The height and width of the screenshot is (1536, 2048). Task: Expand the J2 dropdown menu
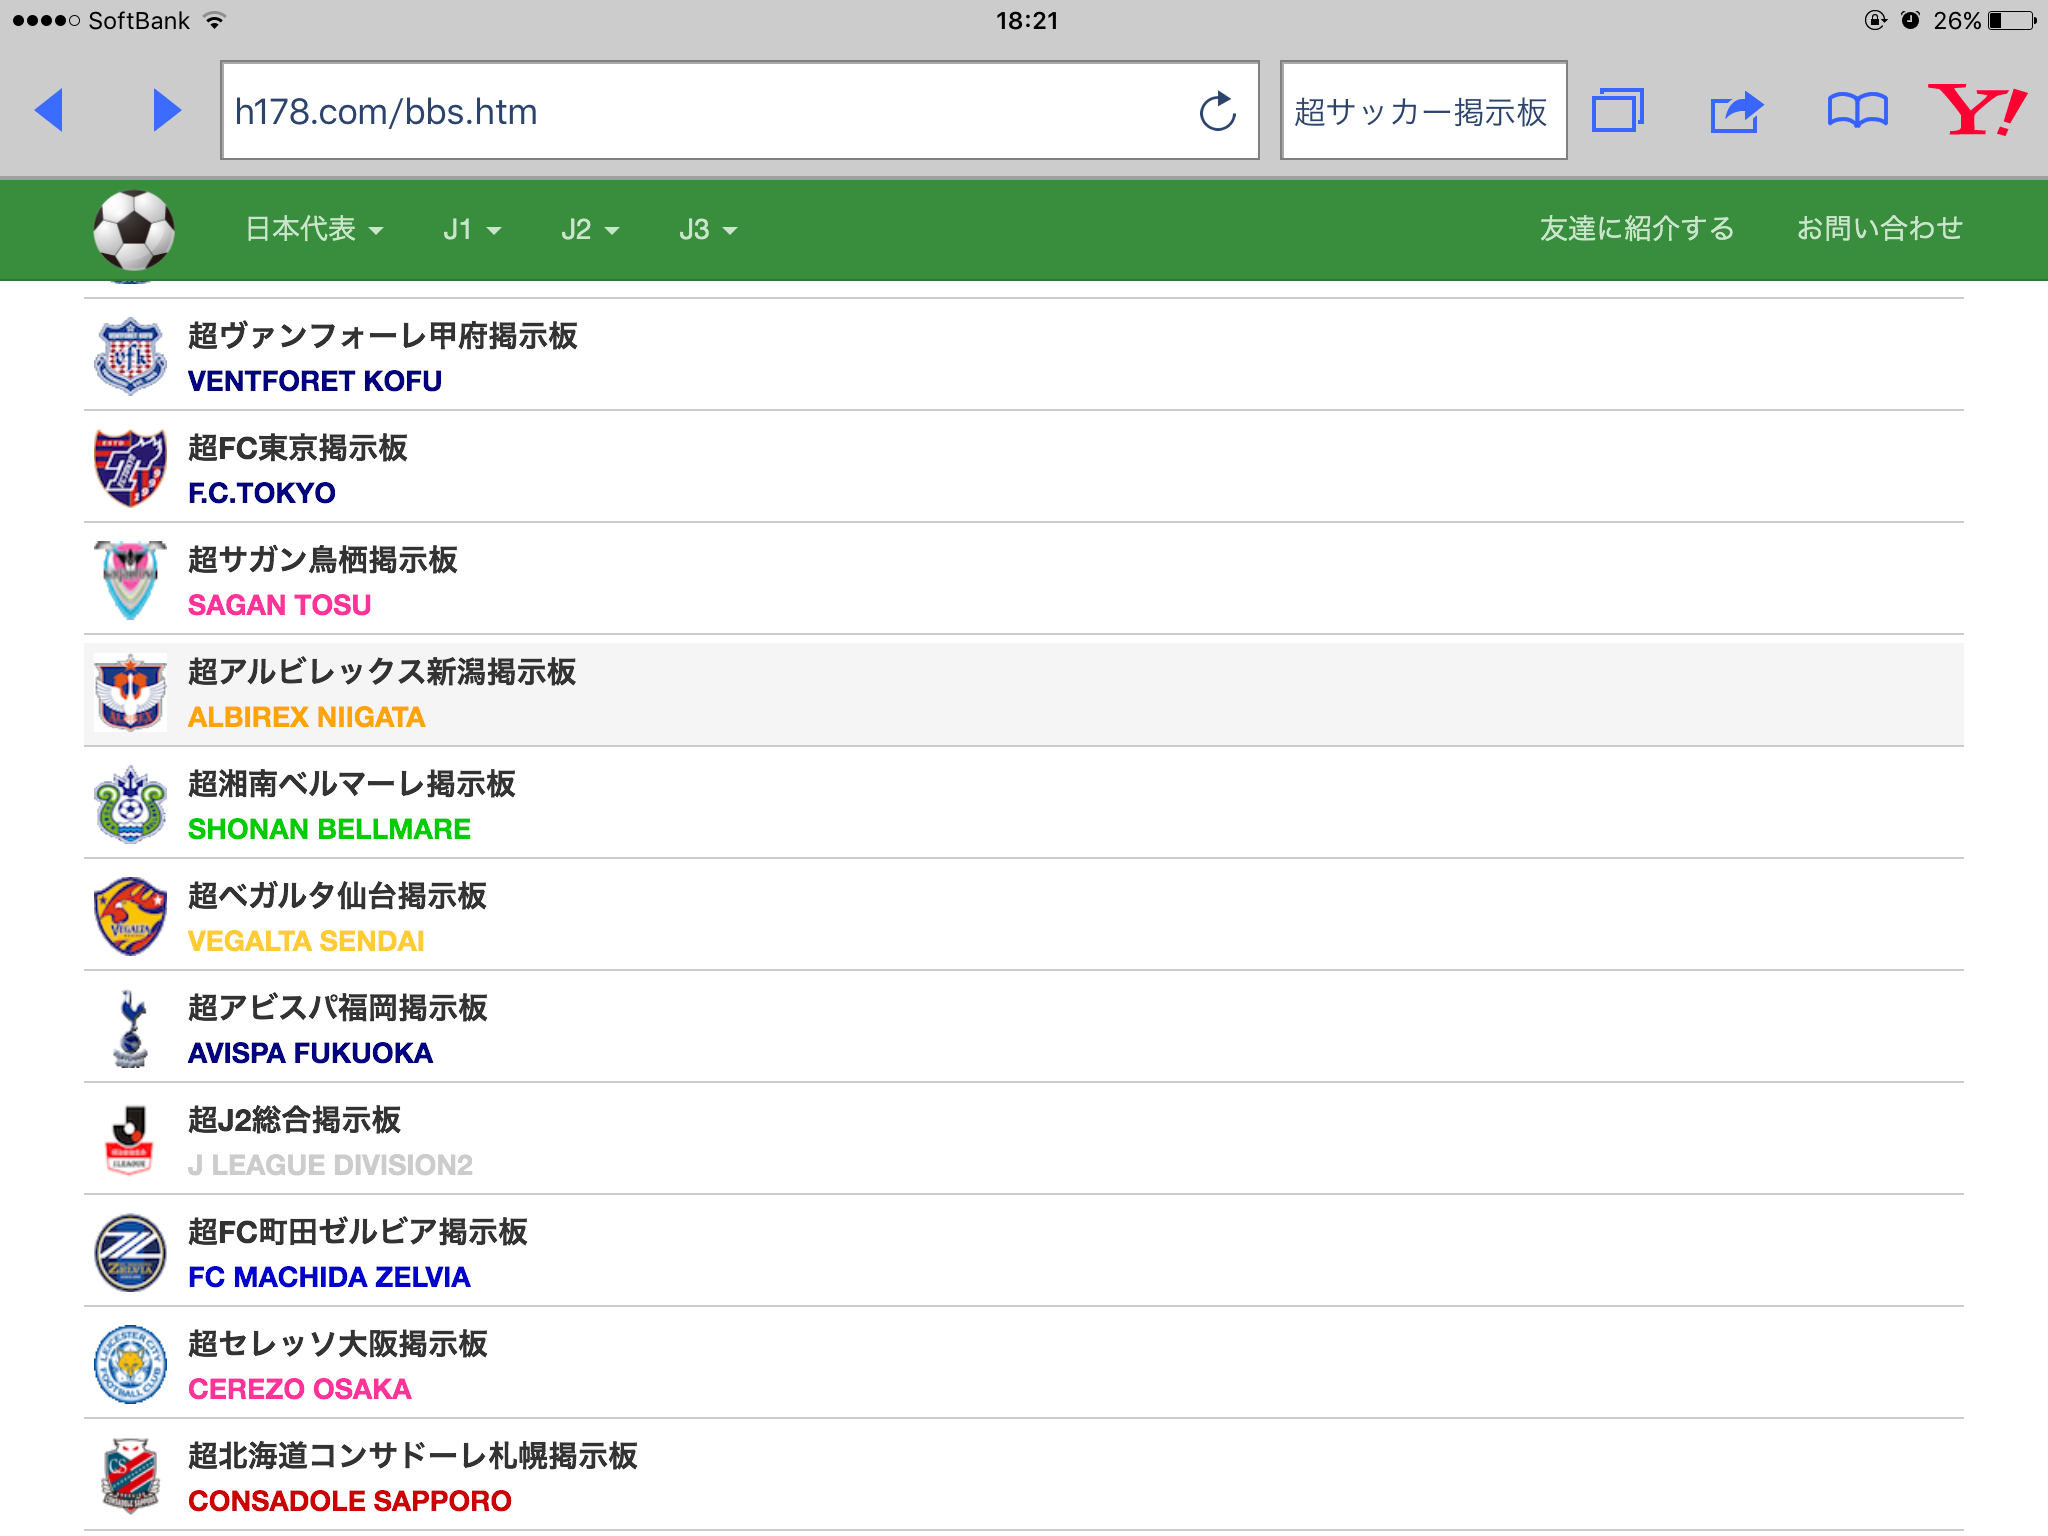pos(589,230)
